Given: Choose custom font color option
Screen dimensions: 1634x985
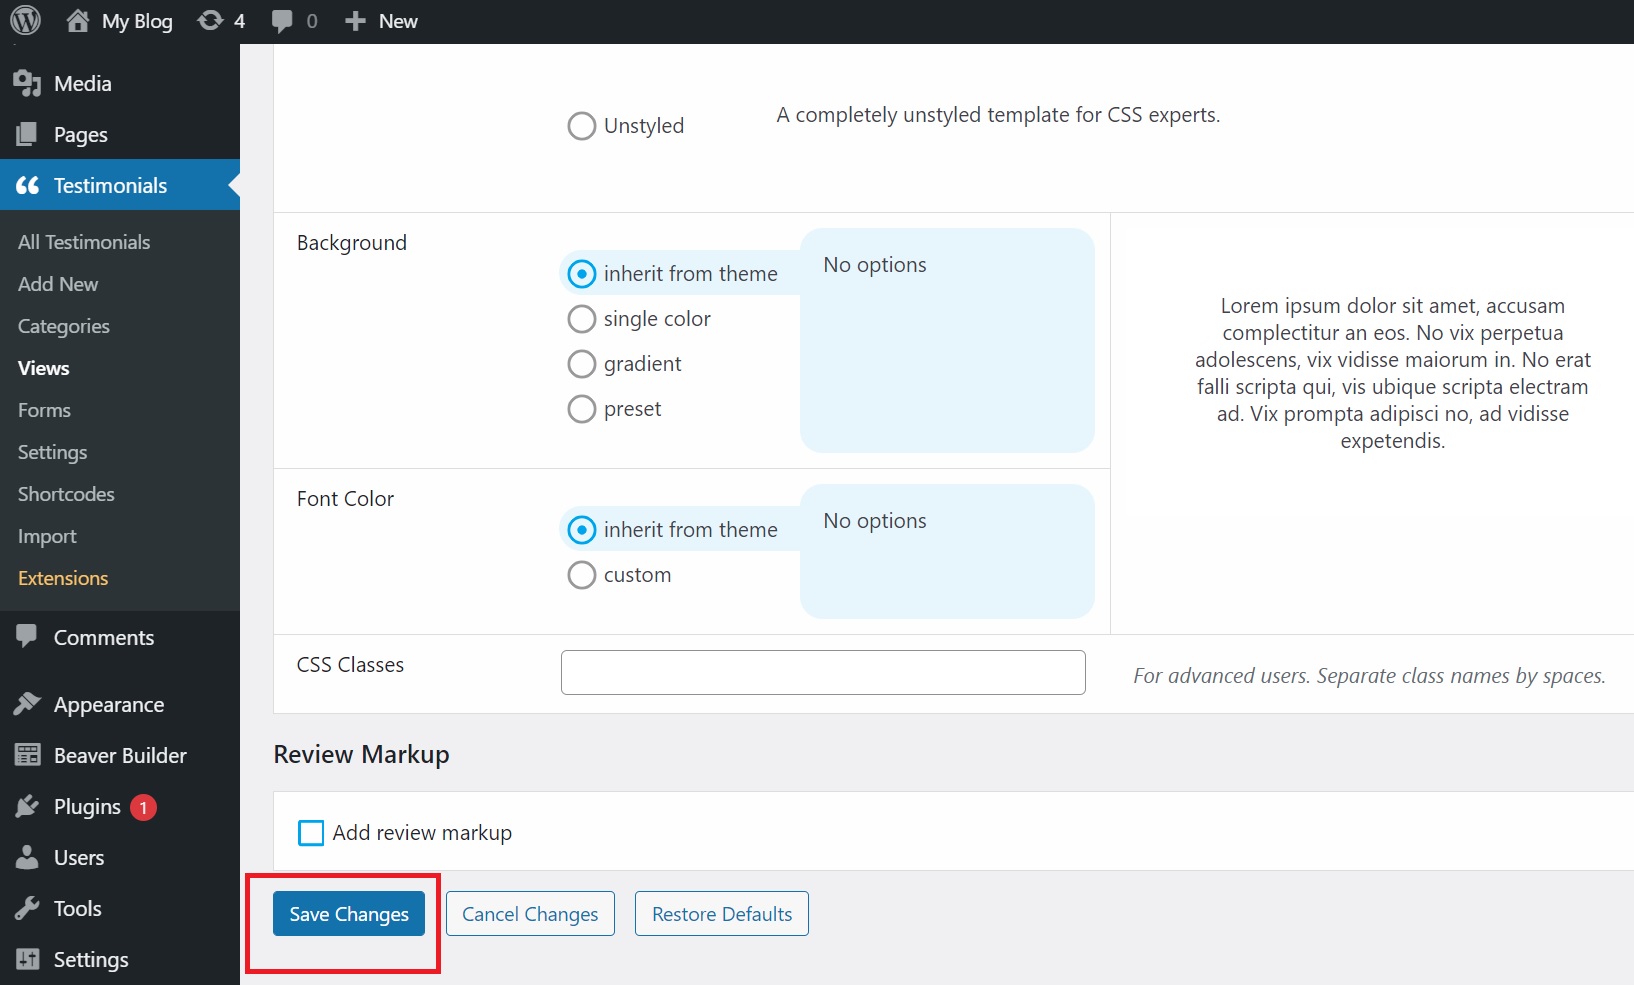Looking at the screenshot, I should tap(581, 575).
